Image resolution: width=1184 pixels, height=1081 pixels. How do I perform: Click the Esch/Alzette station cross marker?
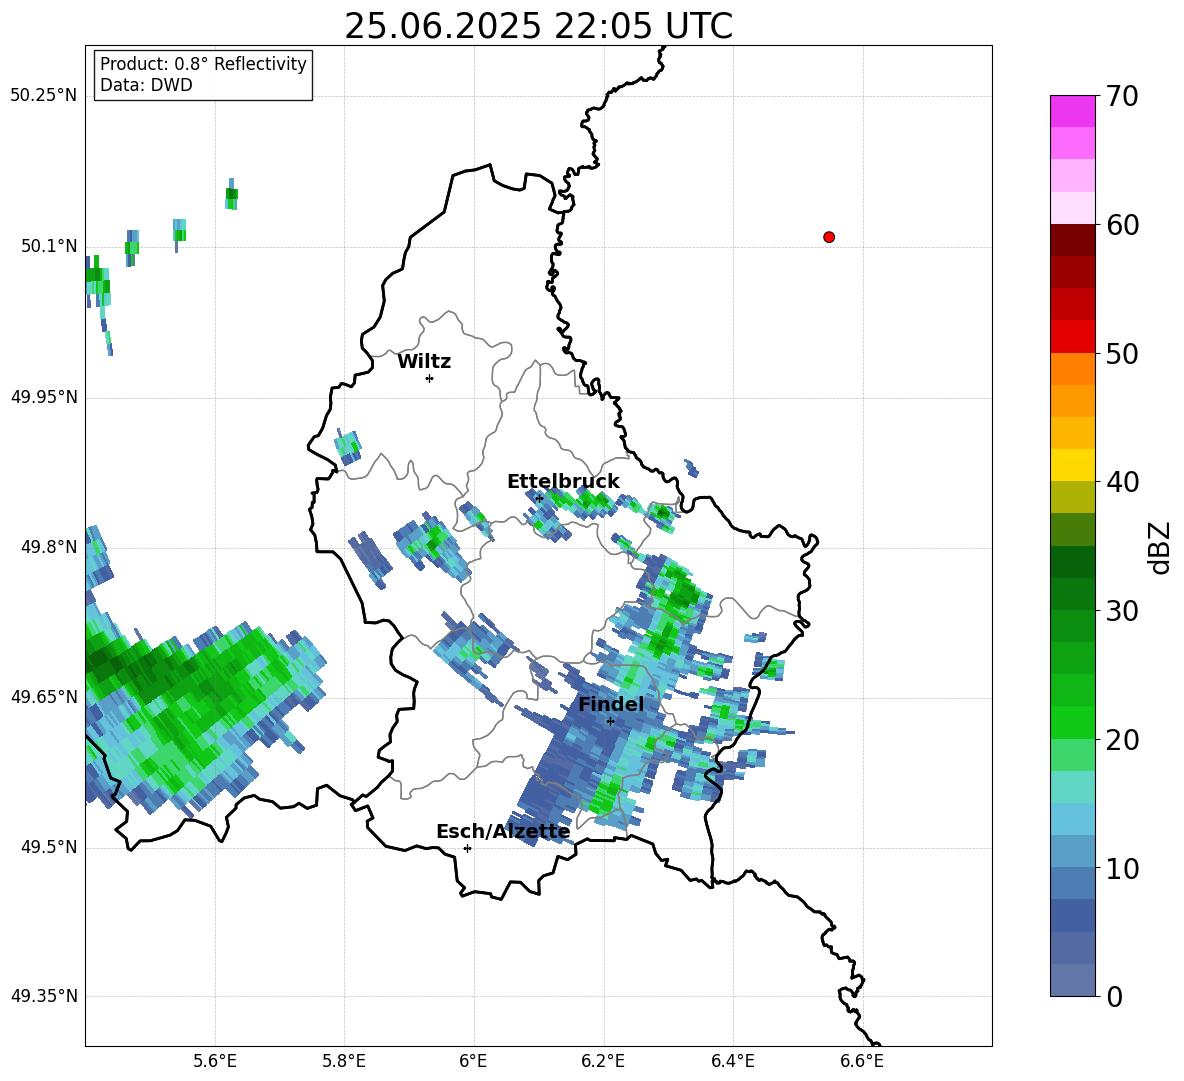[x=467, y=848]
